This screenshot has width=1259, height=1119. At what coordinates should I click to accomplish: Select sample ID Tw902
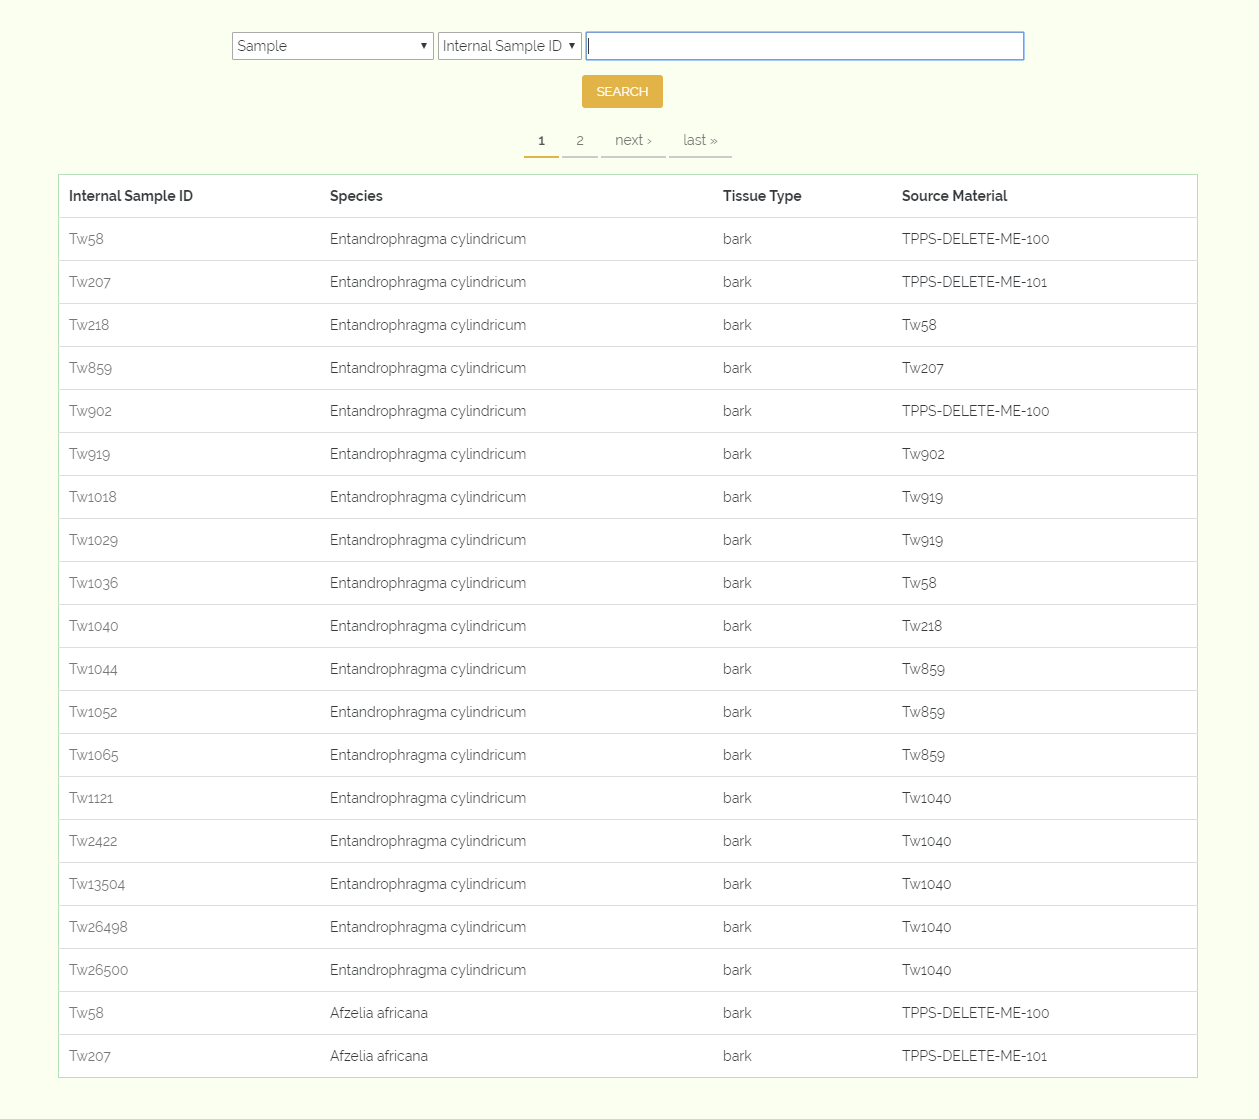point(90,411)
